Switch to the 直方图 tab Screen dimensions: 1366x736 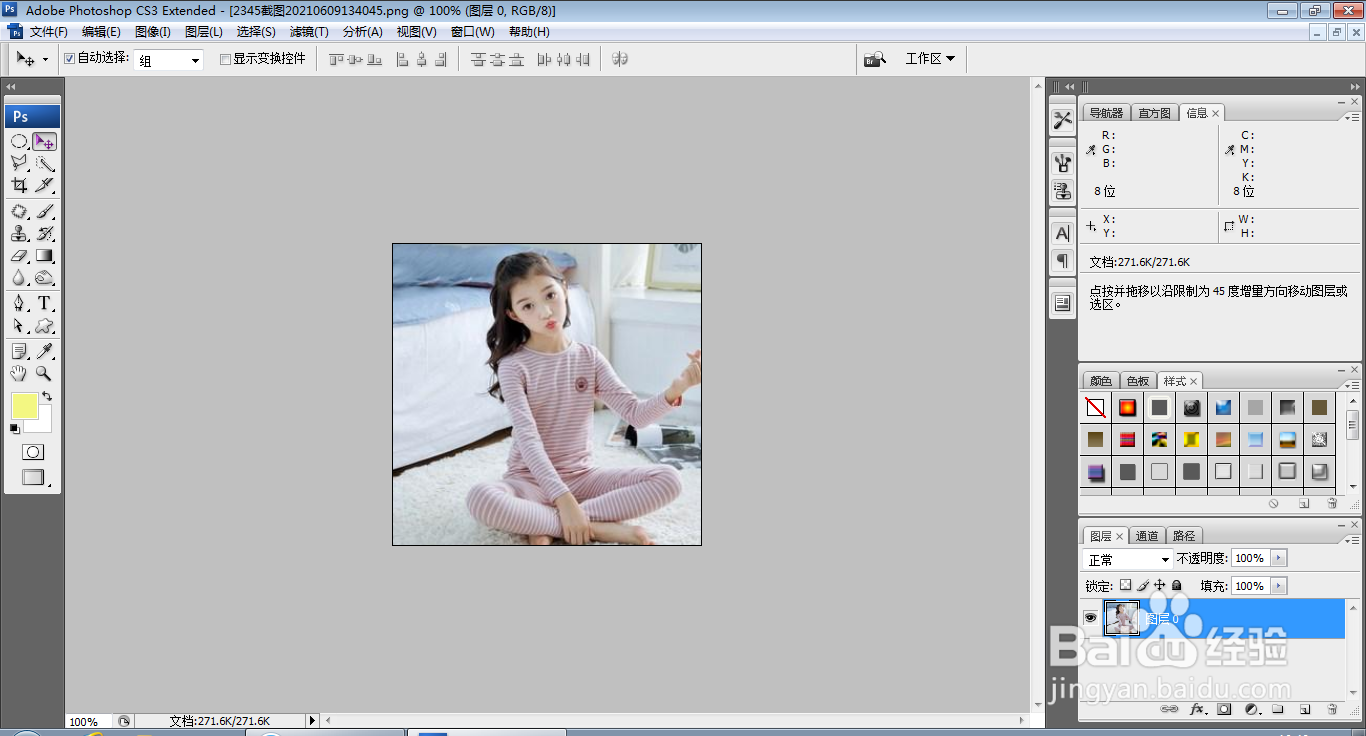1154,113
